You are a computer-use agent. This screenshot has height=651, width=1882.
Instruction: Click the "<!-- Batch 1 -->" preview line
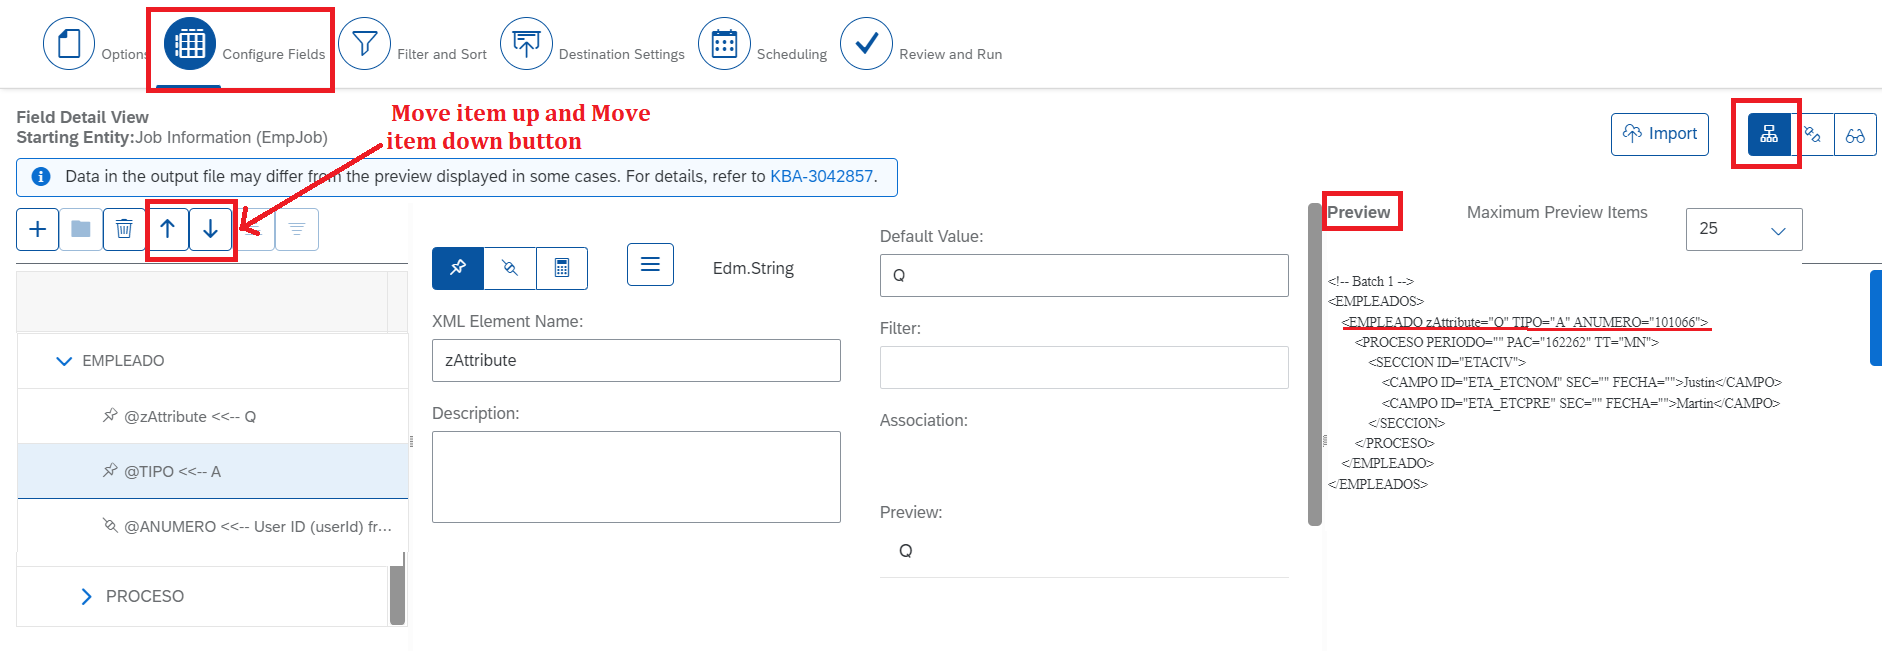1371,281
